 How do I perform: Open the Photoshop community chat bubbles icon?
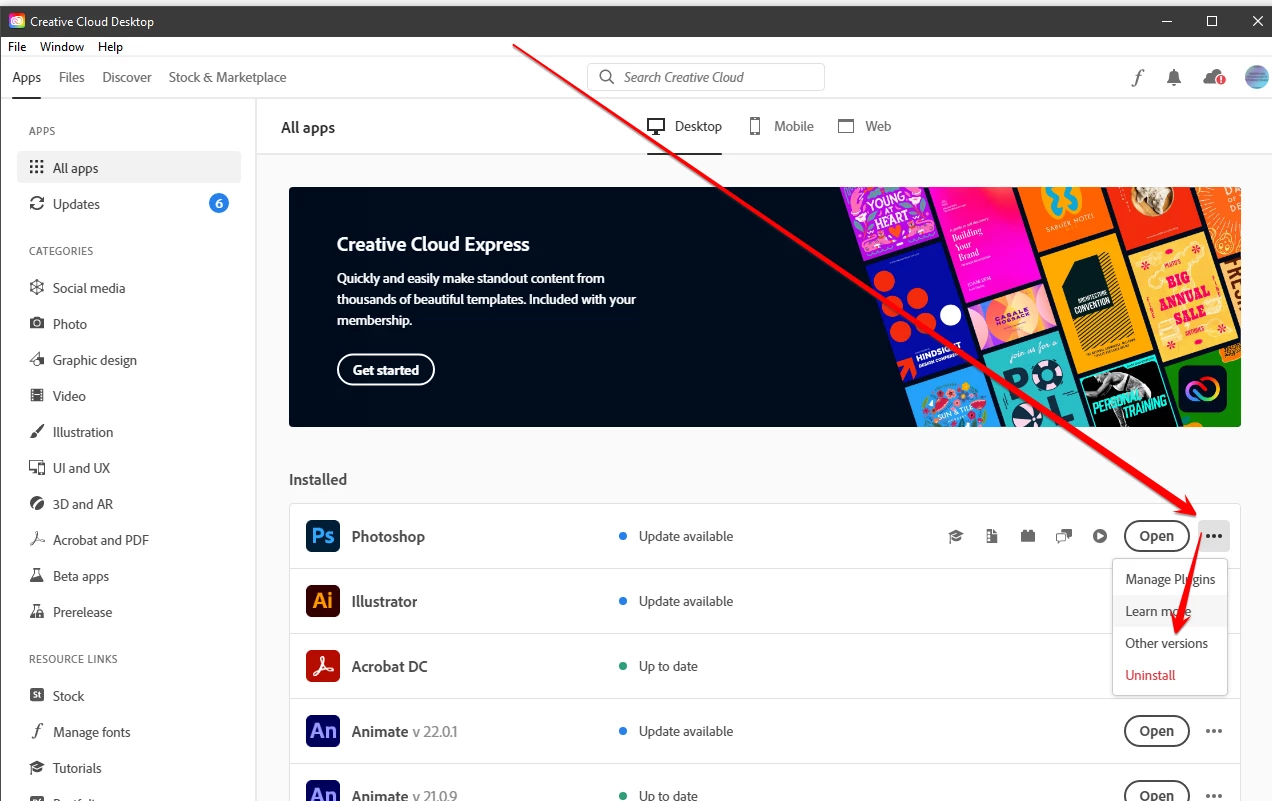point(1063,537)
